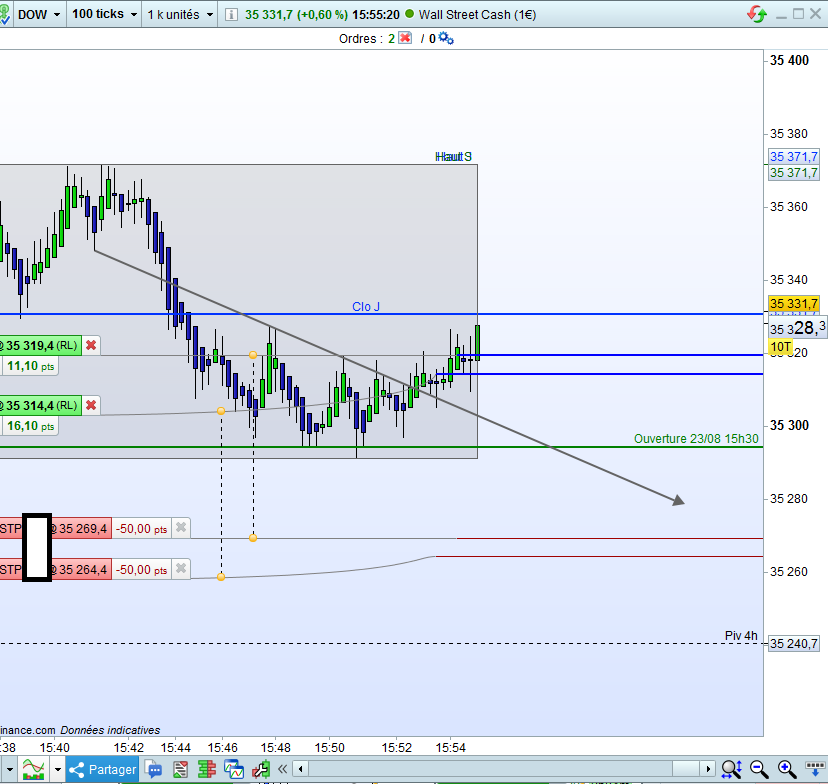Open the 1 k unités dropdown
Image resolution: width=828 pixels, height=784 pixels.
[180, 14]
